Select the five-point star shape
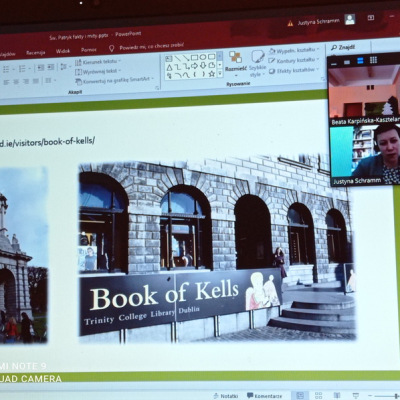The height and width of the screenshot is (400, 400). 211,74
